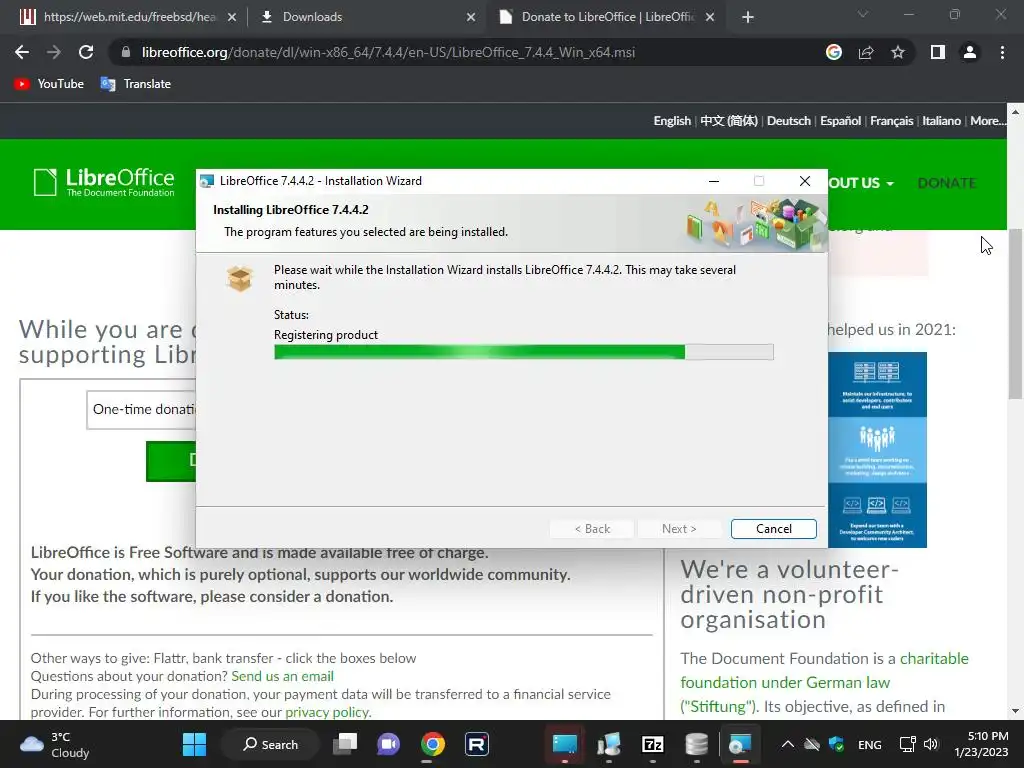Open Windows Security tray icon
Screen dimensions: 1024x768
(x=836, y=744)
